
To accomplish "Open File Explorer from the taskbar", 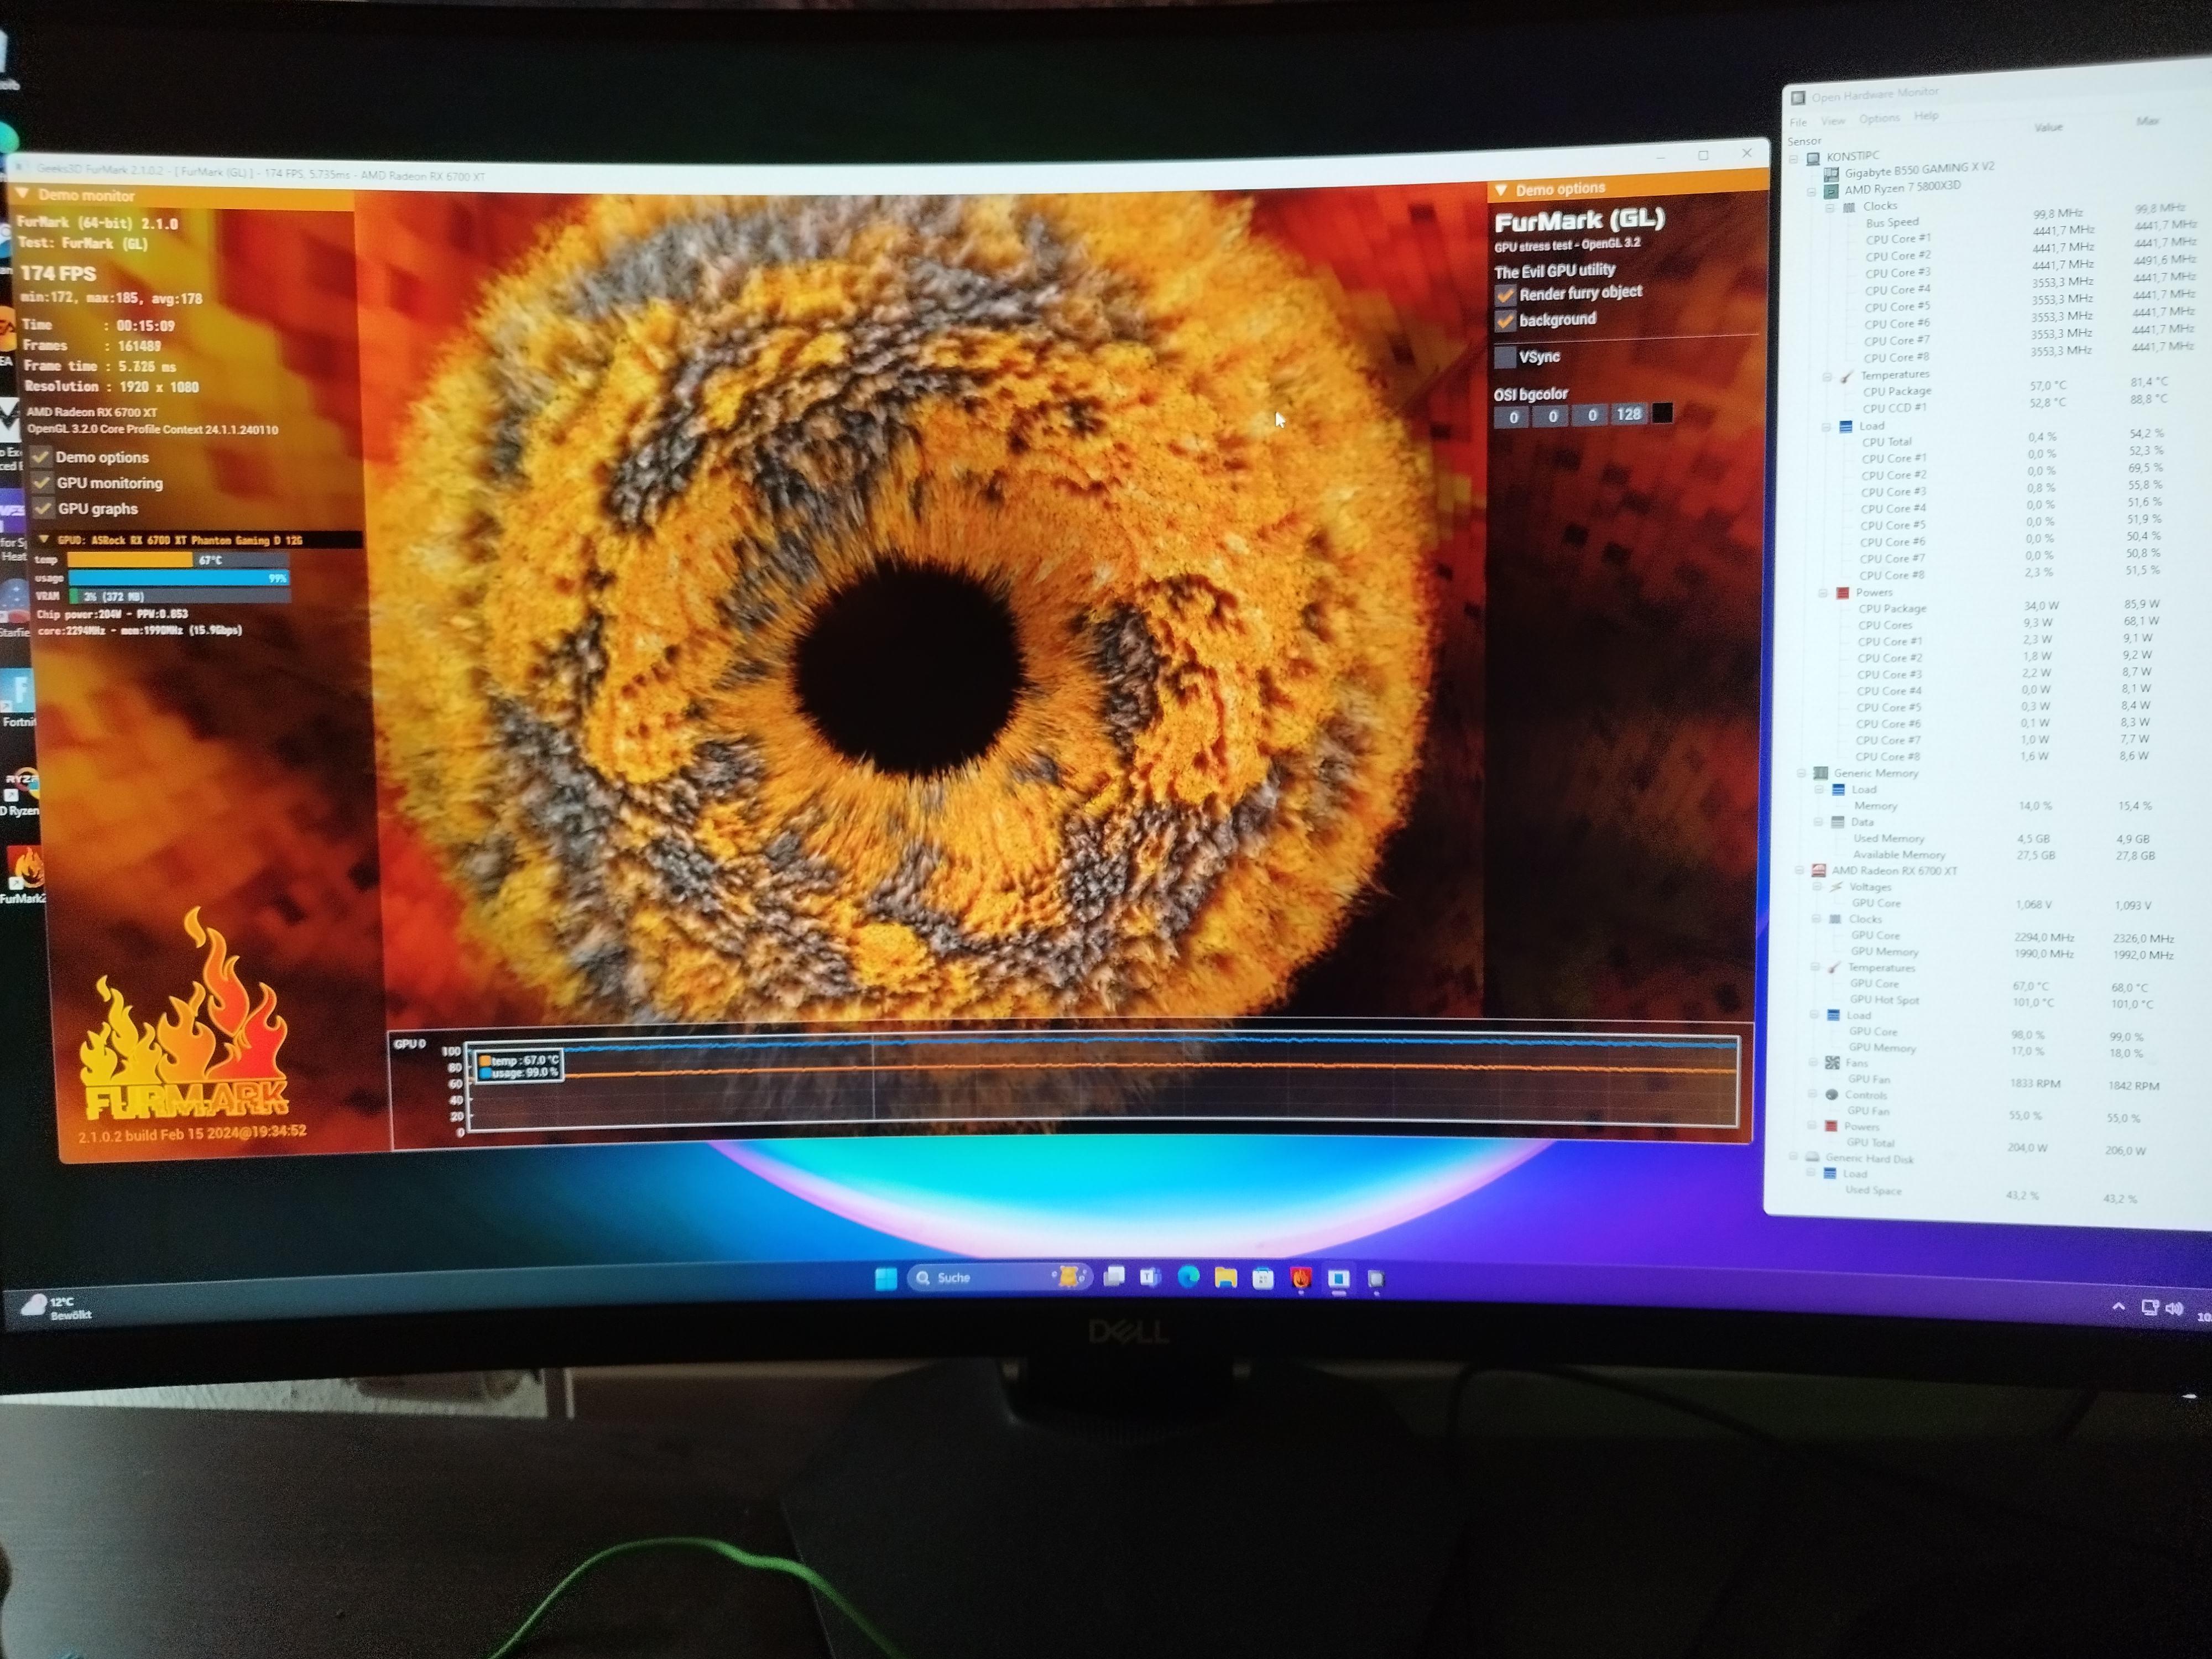I will tap(1226, 1277).
